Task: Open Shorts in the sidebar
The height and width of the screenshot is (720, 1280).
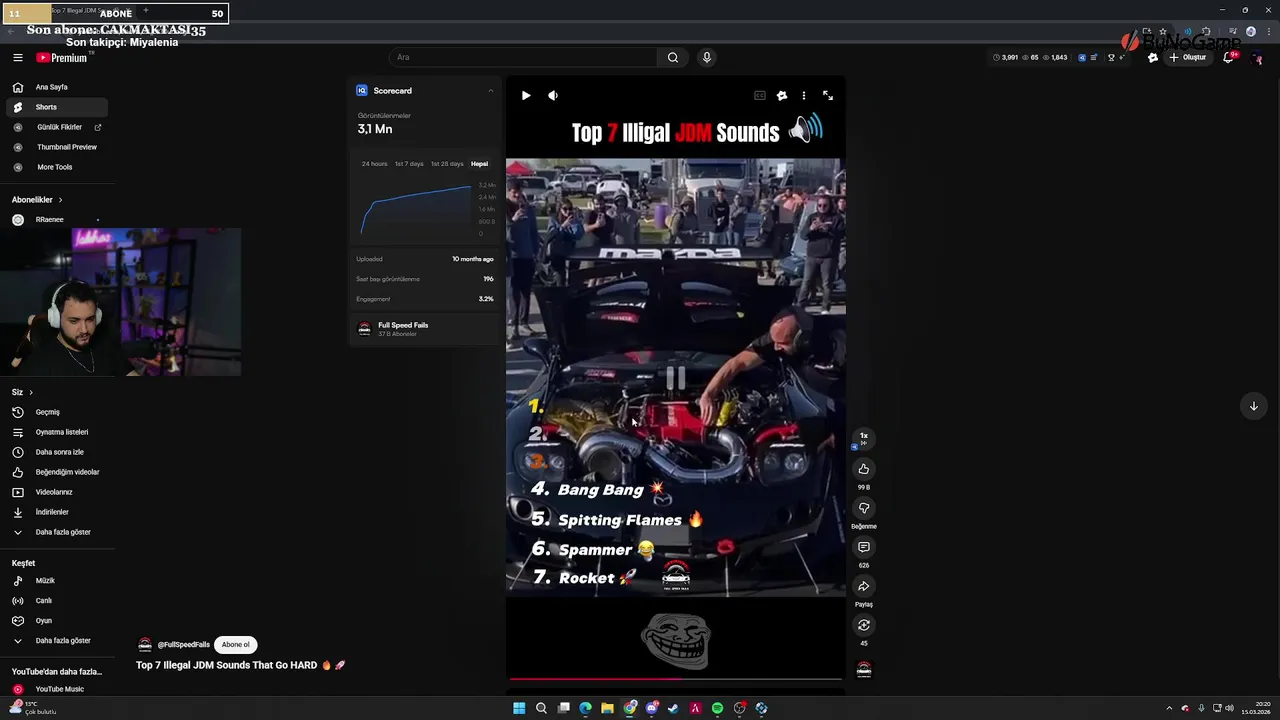Action: [x=55, y=107]
